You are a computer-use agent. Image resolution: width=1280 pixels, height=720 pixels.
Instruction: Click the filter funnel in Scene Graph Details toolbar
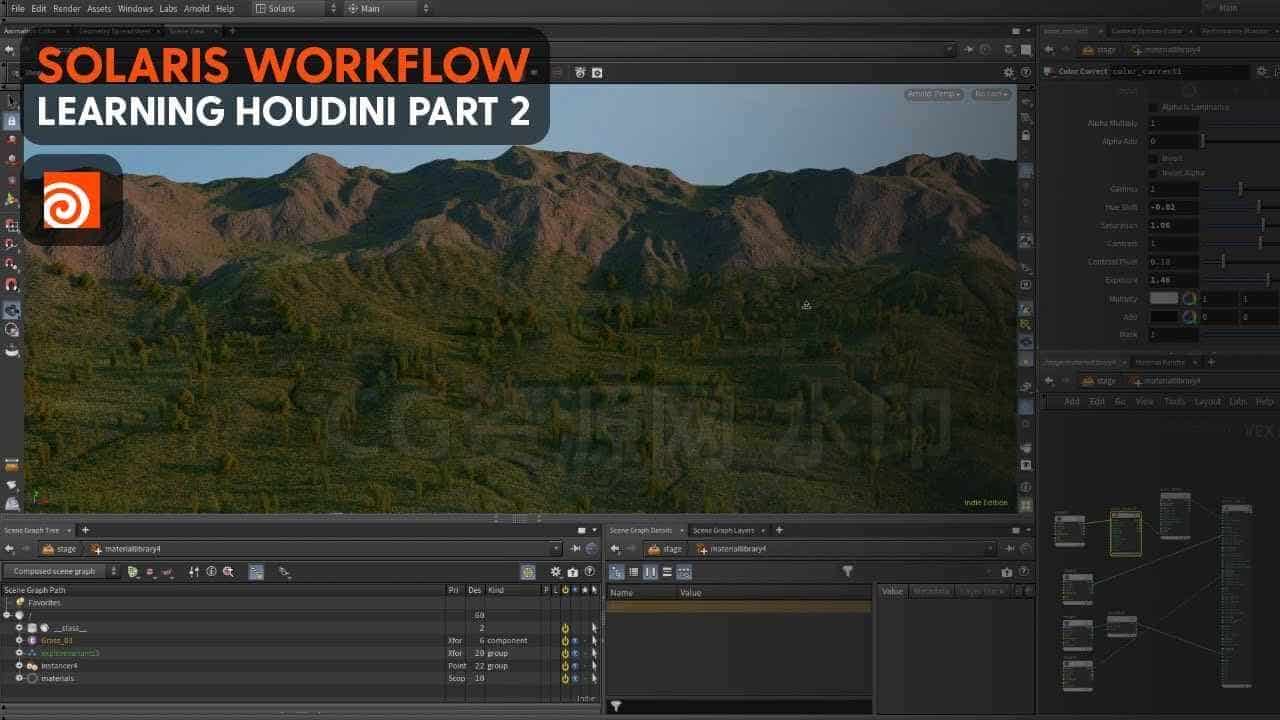pyautogui.click(x=848, y=572)
